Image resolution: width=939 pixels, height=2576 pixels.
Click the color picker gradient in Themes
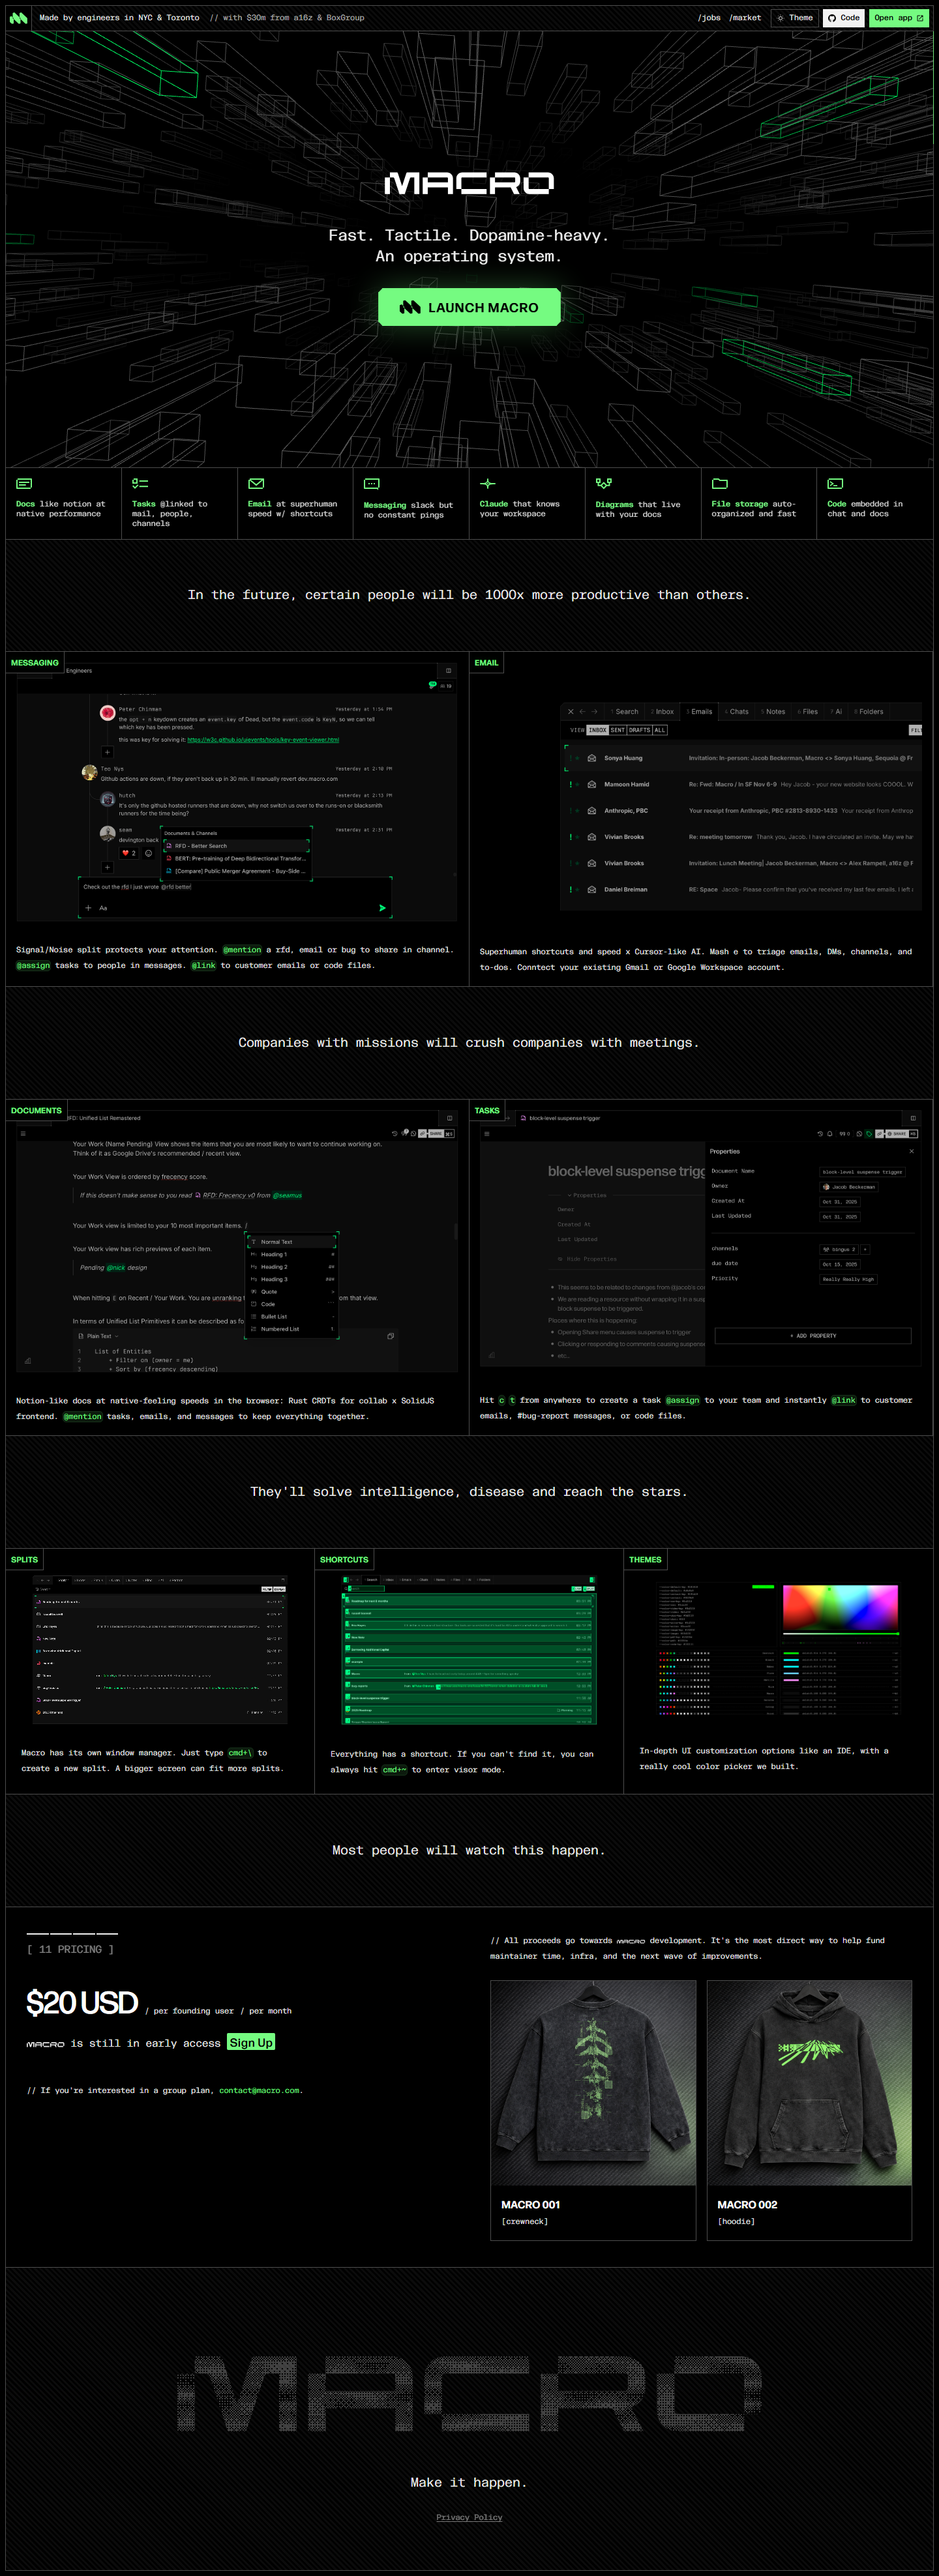tap(840, 1607)
